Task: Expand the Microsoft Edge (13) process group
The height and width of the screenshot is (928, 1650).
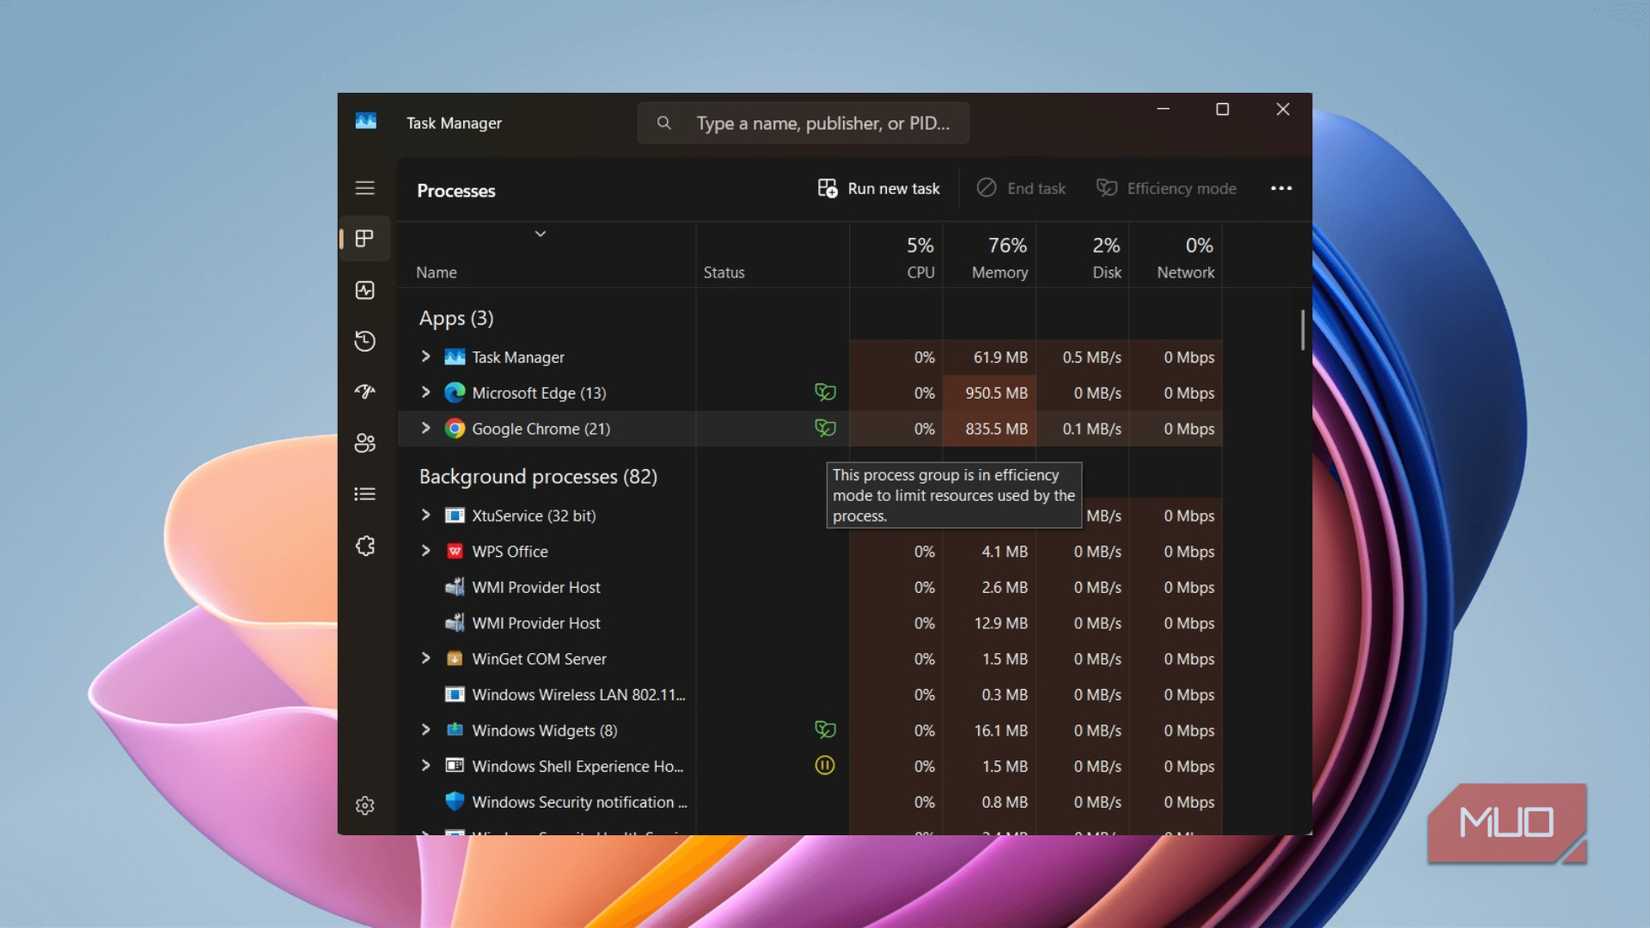Action: click(426, 393)
